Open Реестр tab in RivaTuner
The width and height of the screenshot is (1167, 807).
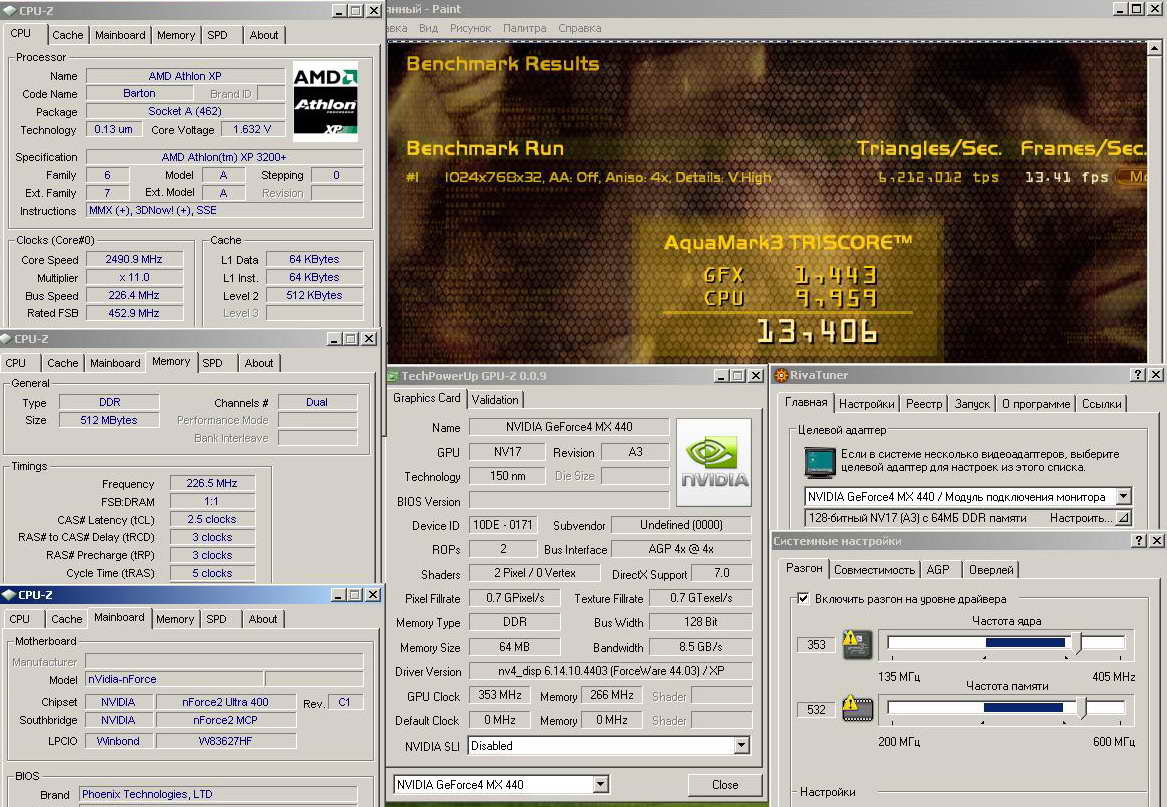(x=924, y=404)
